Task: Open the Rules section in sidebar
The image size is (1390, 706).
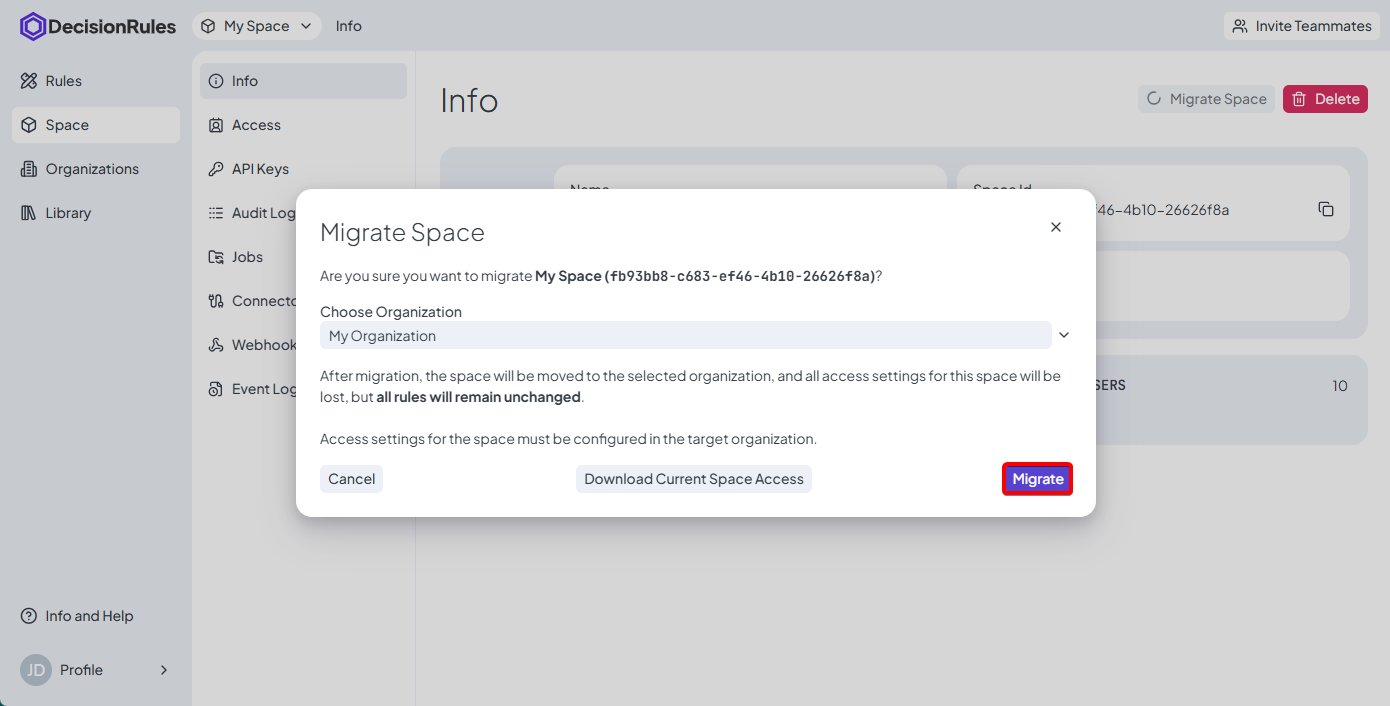Action: pos(63,81)
